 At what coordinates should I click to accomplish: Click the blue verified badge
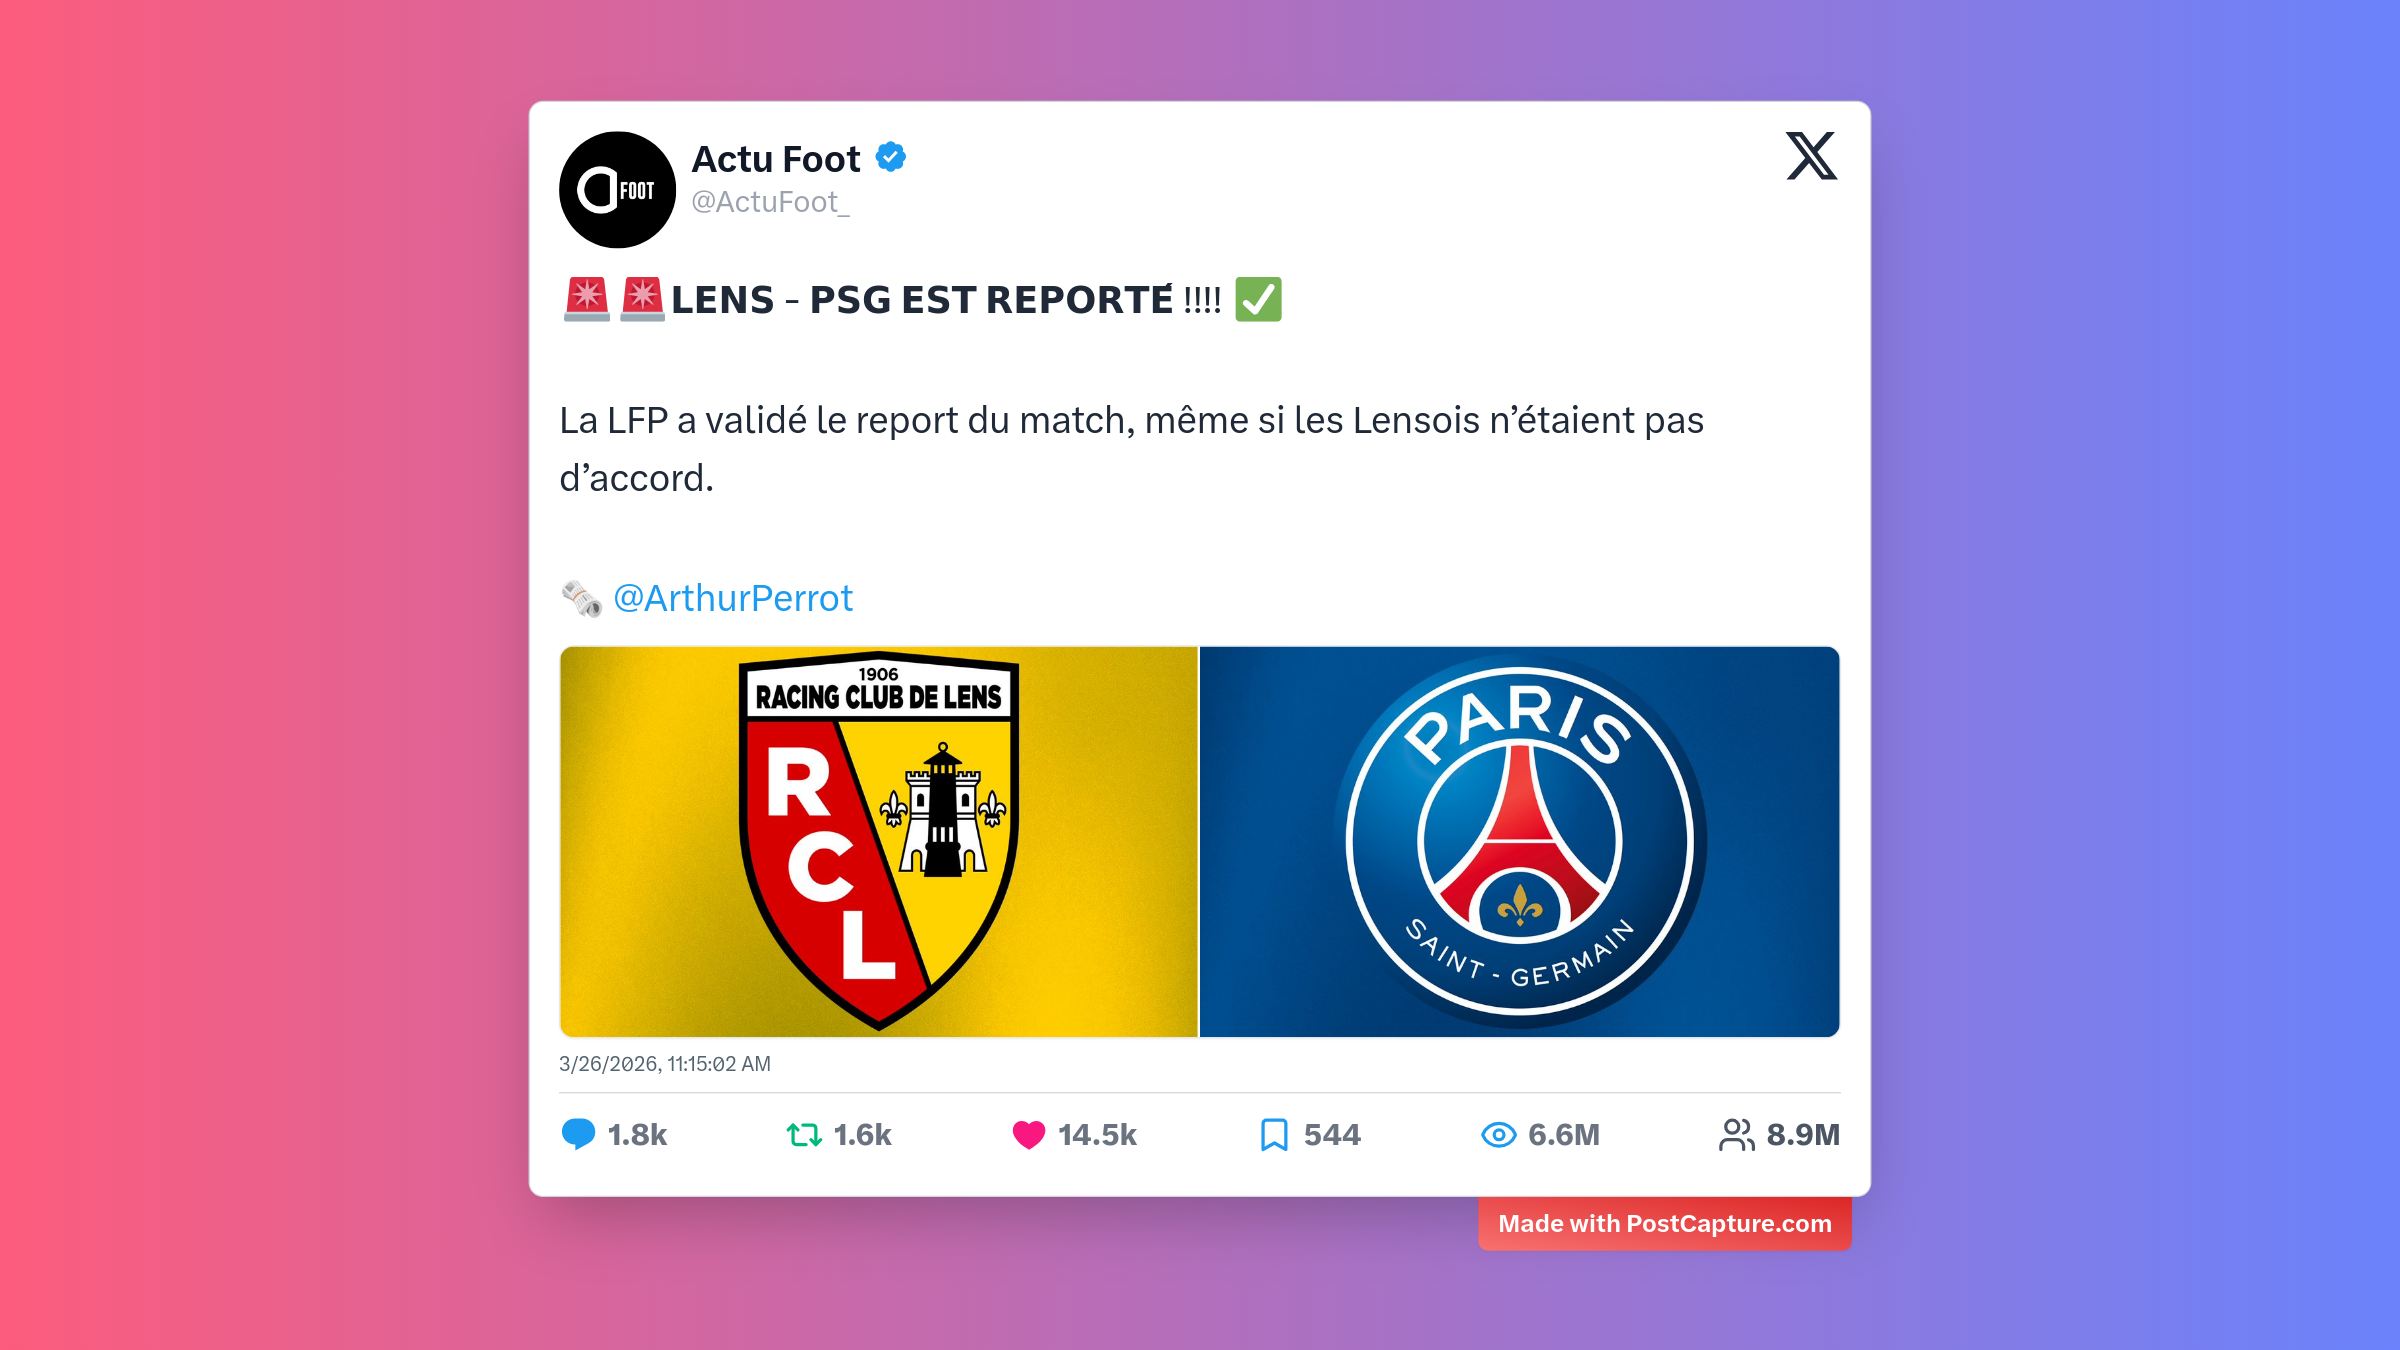click(891, 158)
